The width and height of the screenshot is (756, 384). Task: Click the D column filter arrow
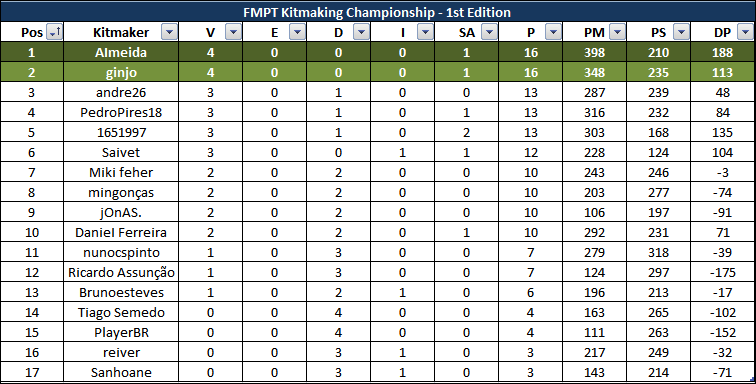361,32
